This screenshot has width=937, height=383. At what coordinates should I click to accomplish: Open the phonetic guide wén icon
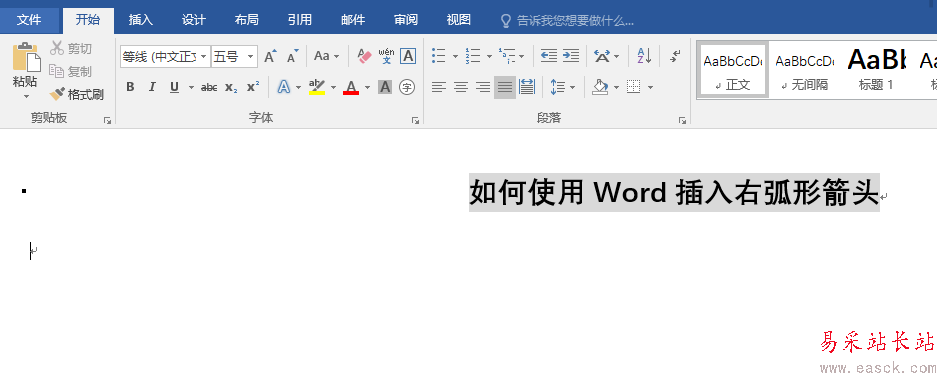387,57
